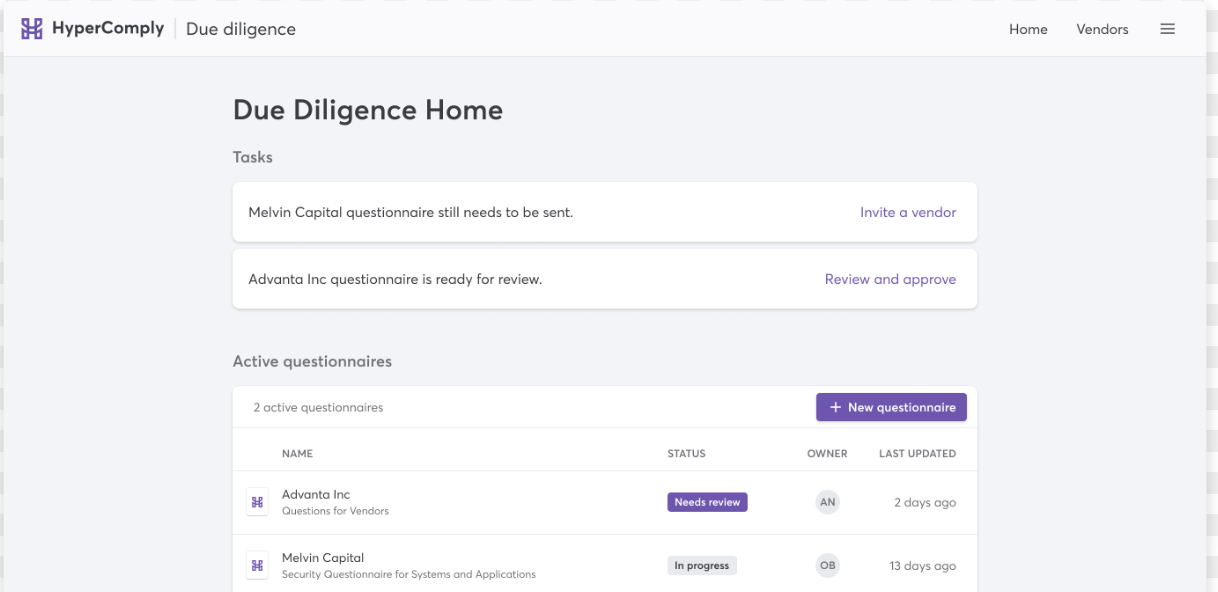
Task: Select the Melvin Capital questionnaire task message
Action: coord(411,212)
